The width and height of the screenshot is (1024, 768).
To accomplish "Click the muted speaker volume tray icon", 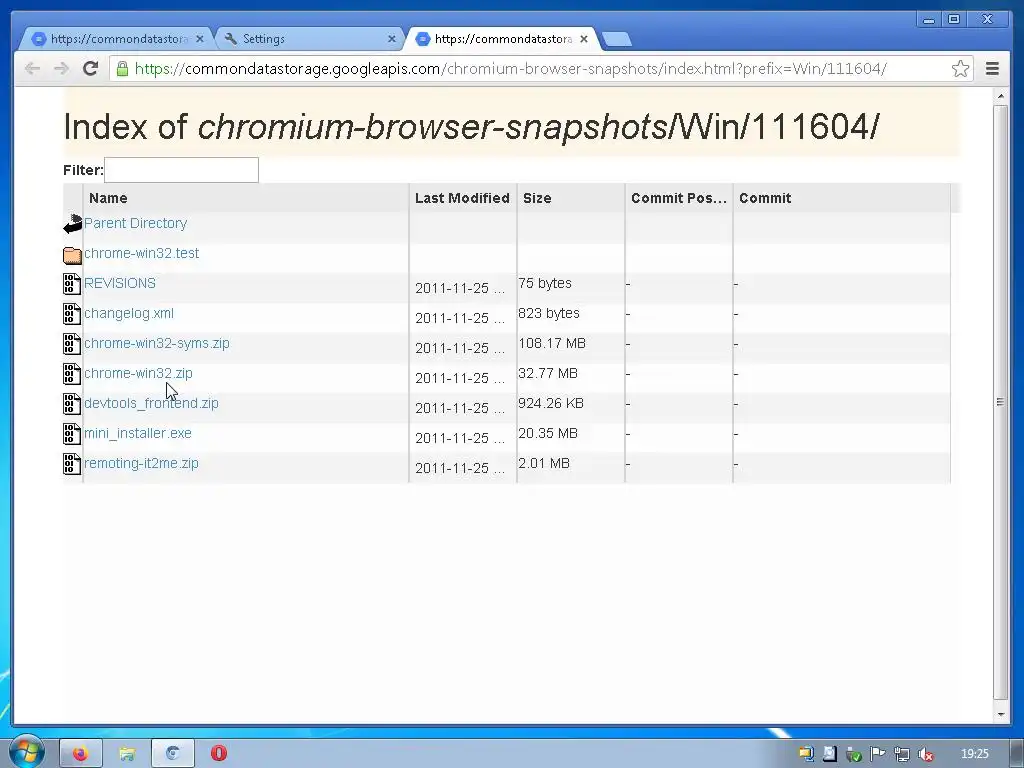I will point(925,754).
